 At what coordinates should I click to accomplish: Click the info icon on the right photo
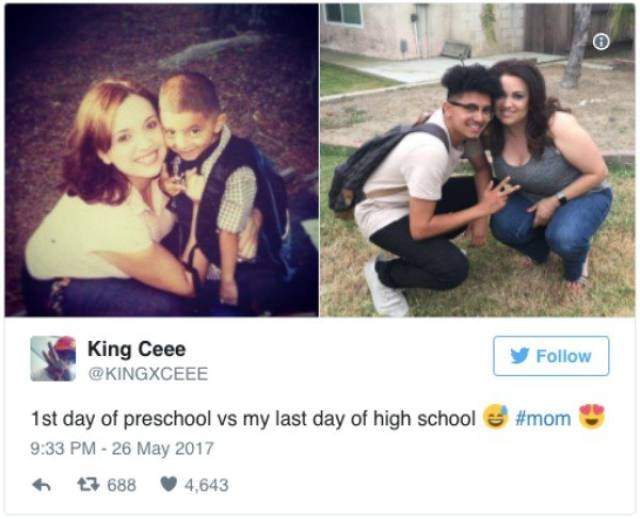click(x=601, y=42)
